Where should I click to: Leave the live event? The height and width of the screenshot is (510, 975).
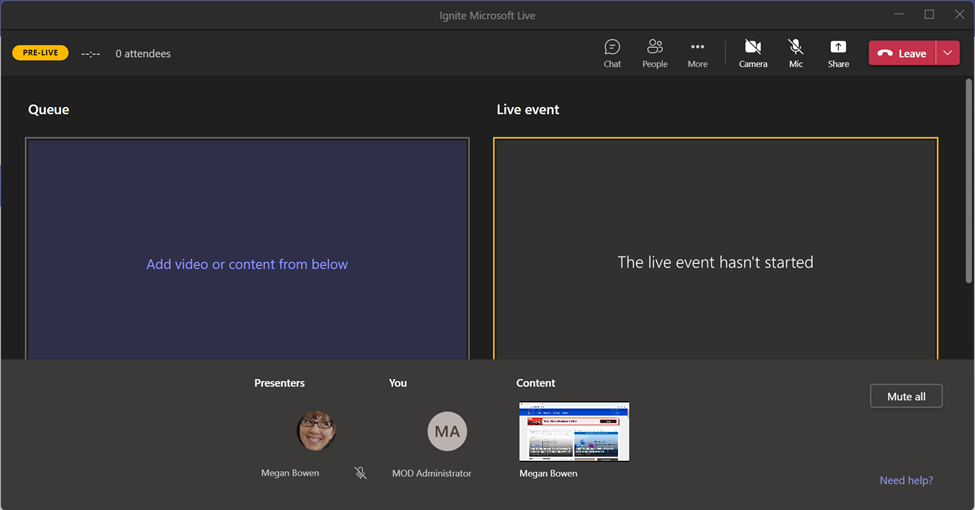click(x=902, y=53)
